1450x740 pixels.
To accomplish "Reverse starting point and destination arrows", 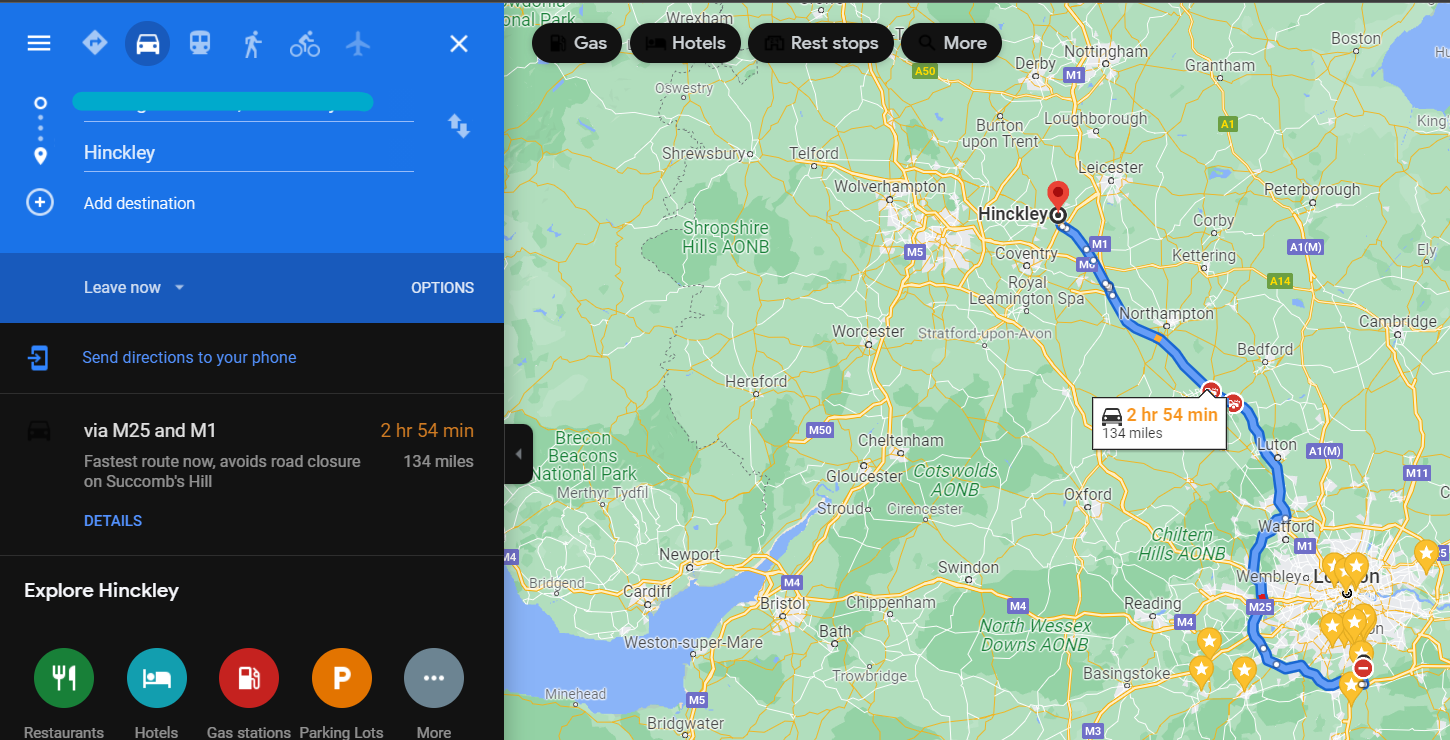I will pyautogui.click(x=459, y=126).
